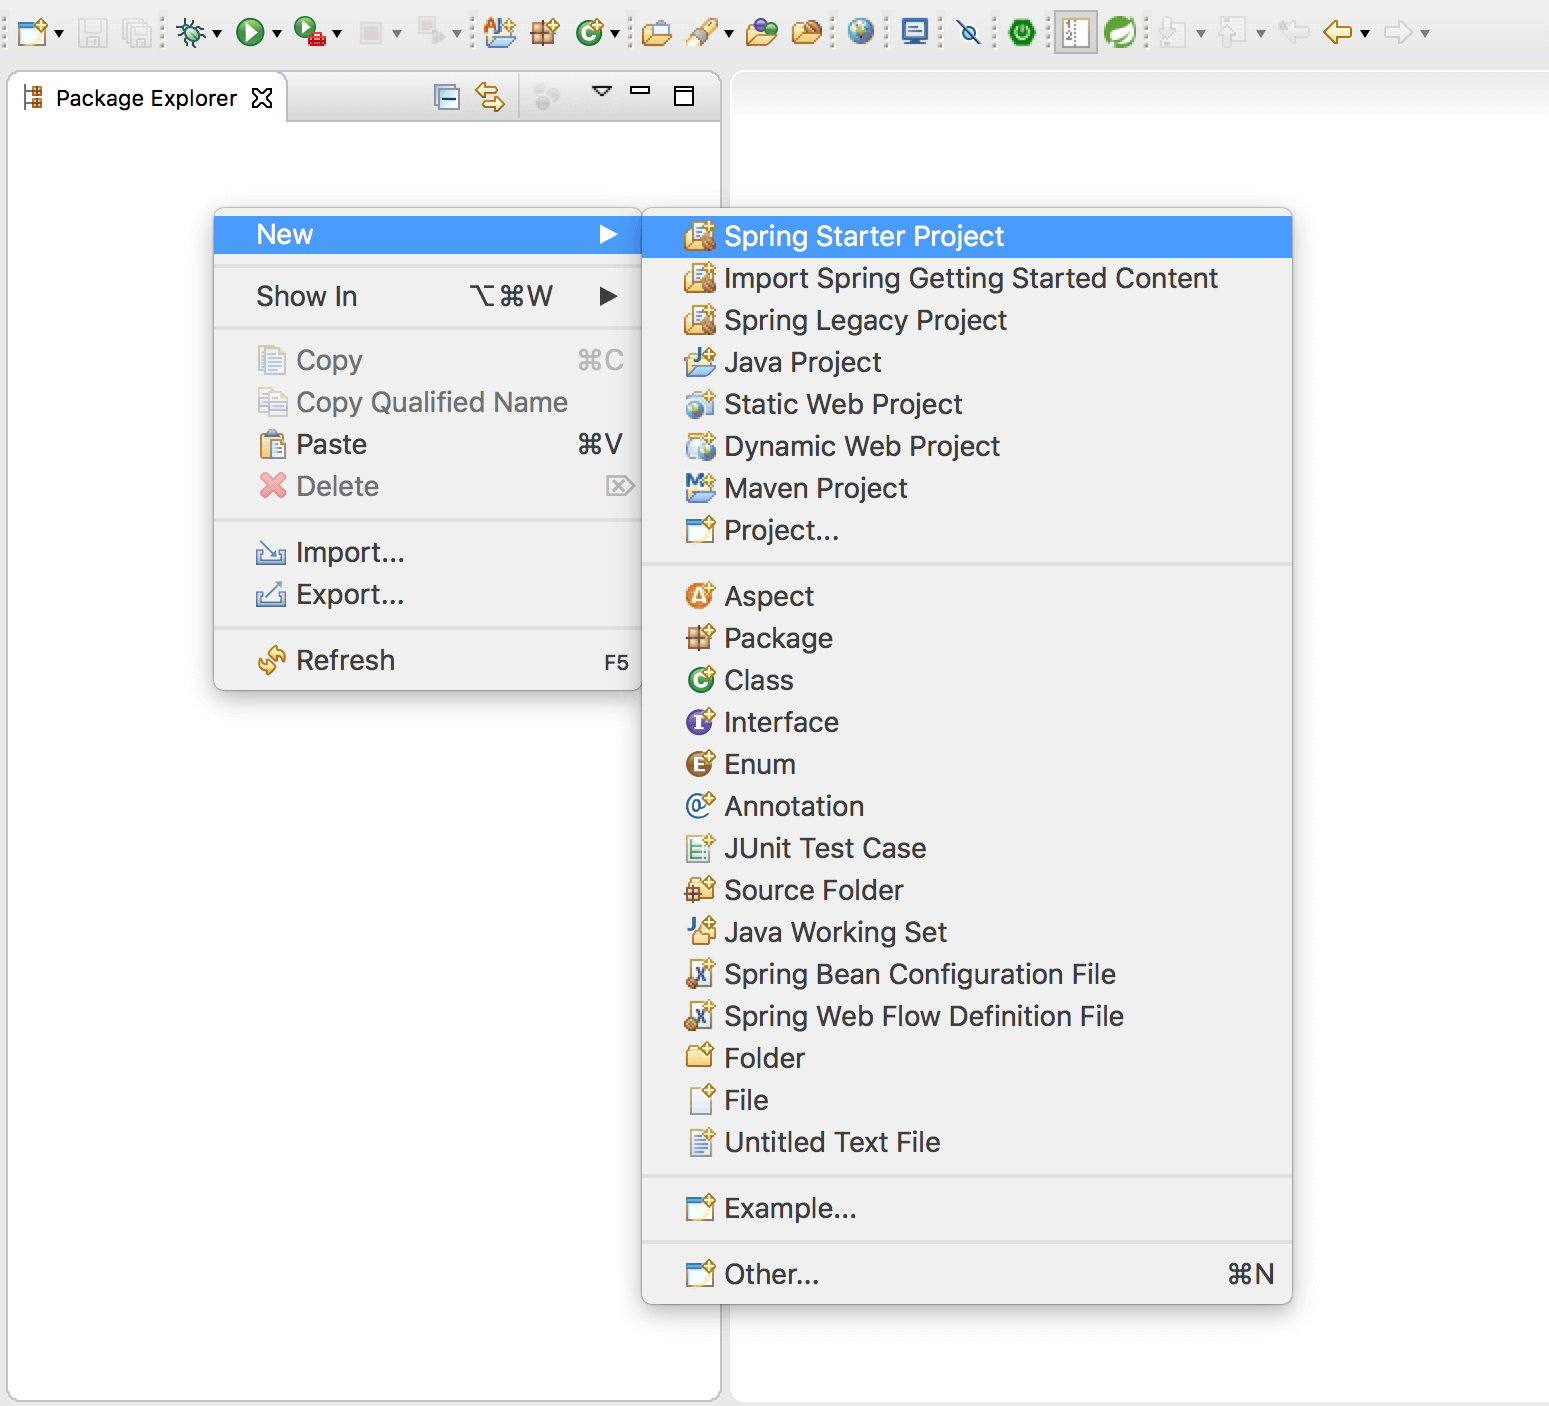Click the Open Type folder icon
Image resolution: width=1549 pixels, height=1406 pixels.
[x=657, y=33]
